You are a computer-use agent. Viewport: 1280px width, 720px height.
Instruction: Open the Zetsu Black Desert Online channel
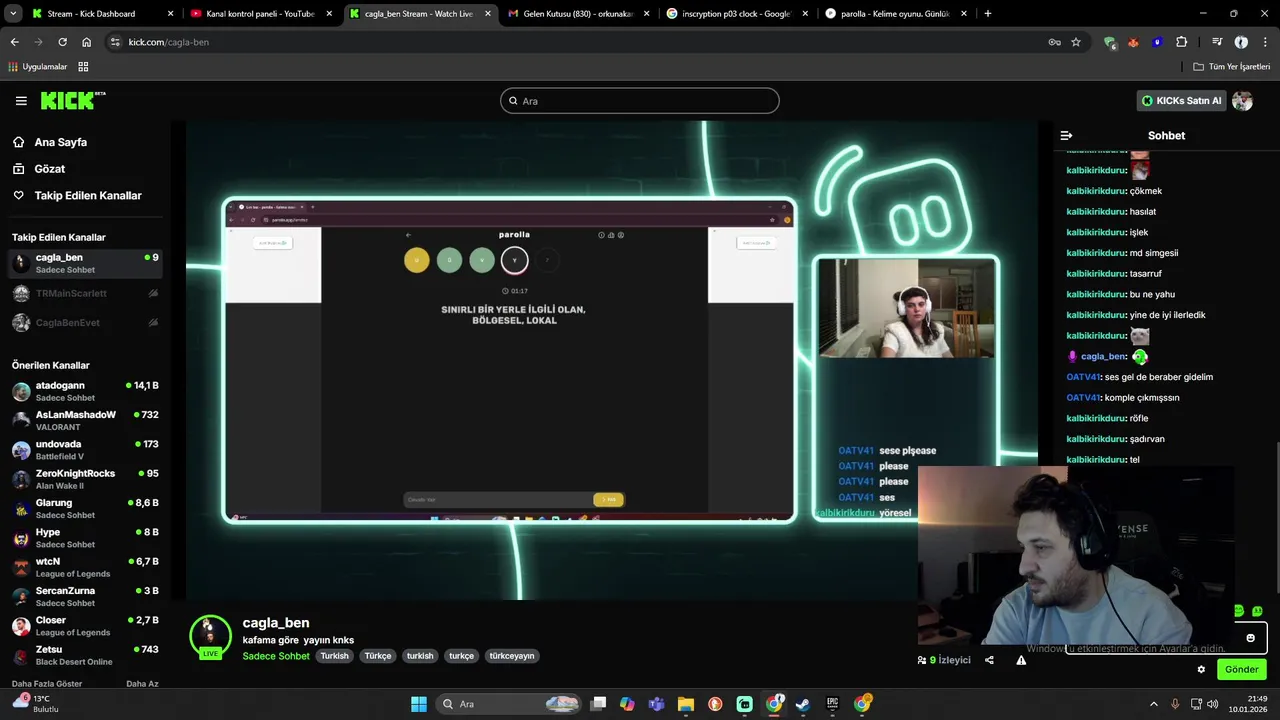85,655
